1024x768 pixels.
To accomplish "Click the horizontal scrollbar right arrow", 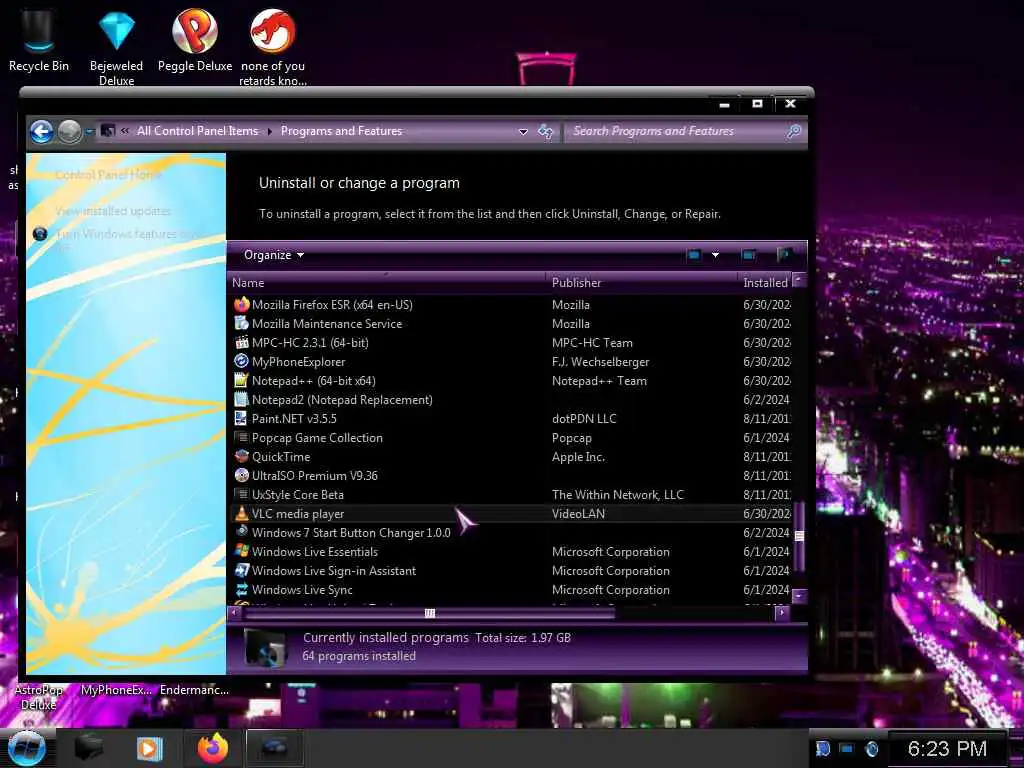I will click(x=782, y=613).
